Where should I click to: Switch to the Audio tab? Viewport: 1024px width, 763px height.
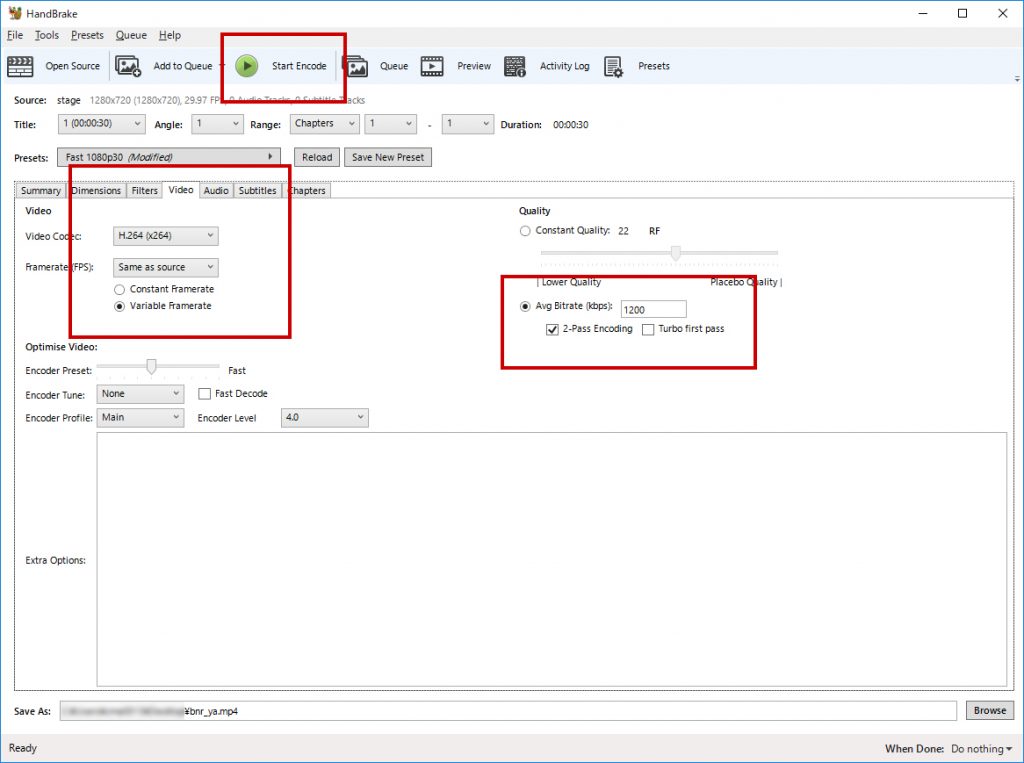click(215, 190)
